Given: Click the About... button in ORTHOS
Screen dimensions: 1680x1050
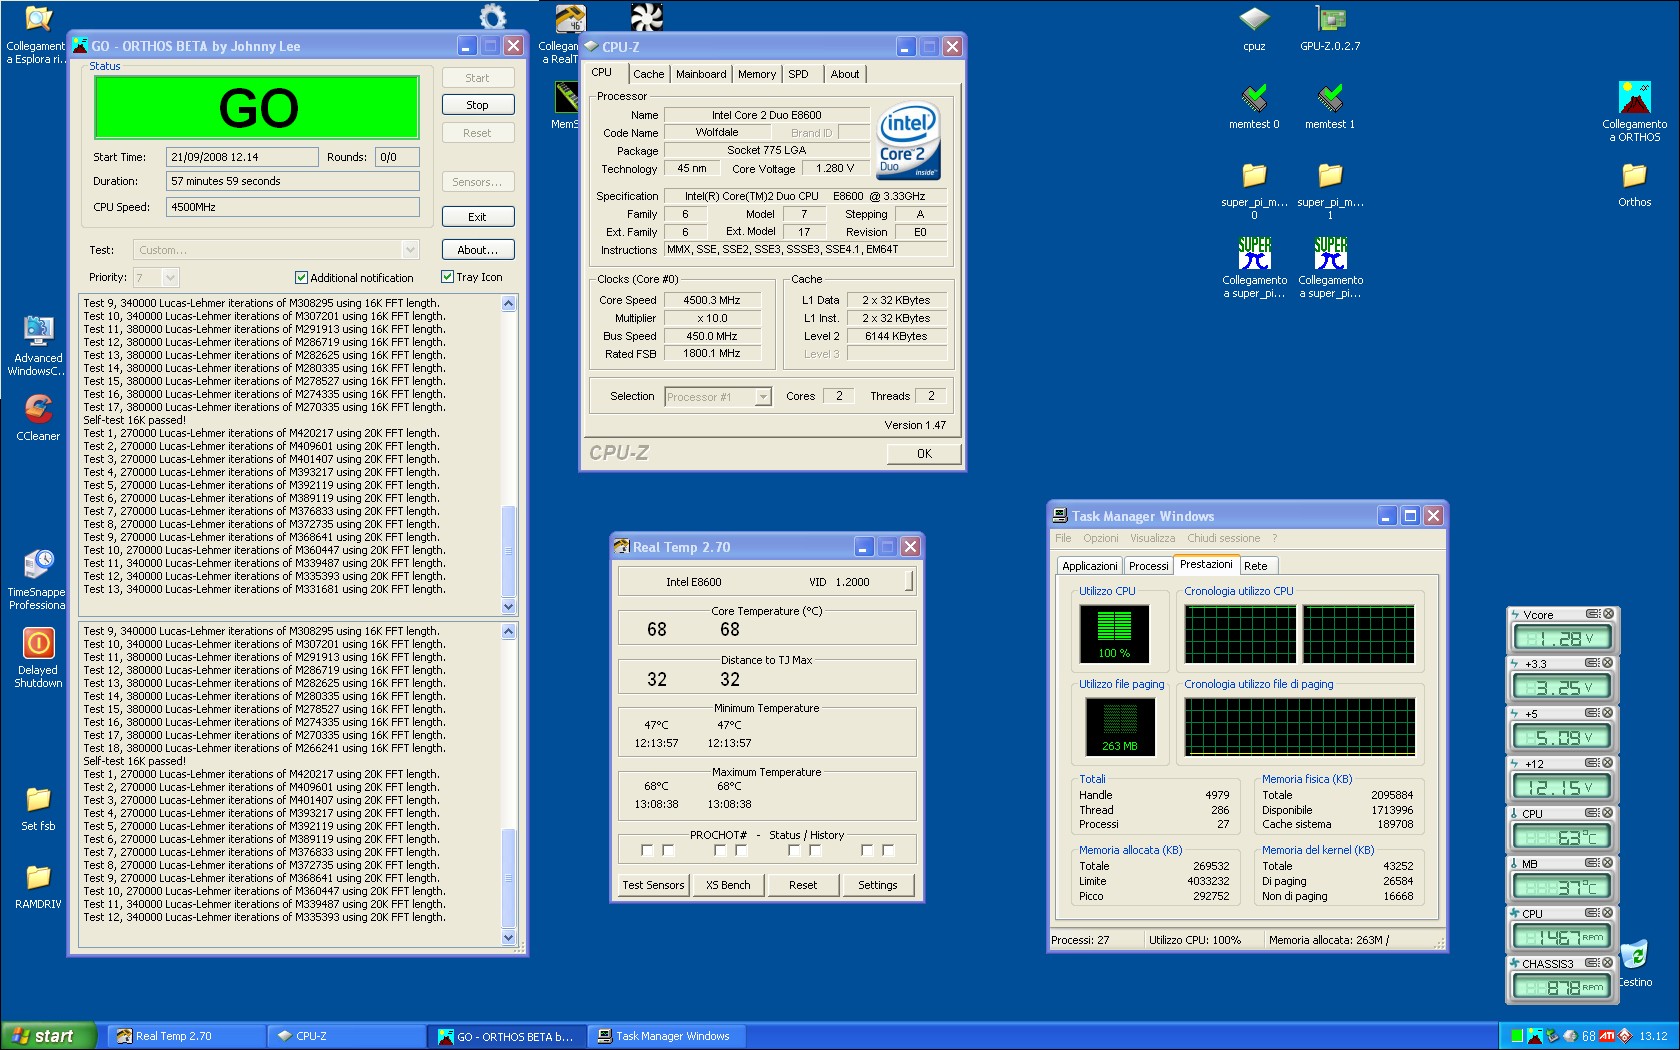Looking at the screenshot, I should click(x=477, y=250).
